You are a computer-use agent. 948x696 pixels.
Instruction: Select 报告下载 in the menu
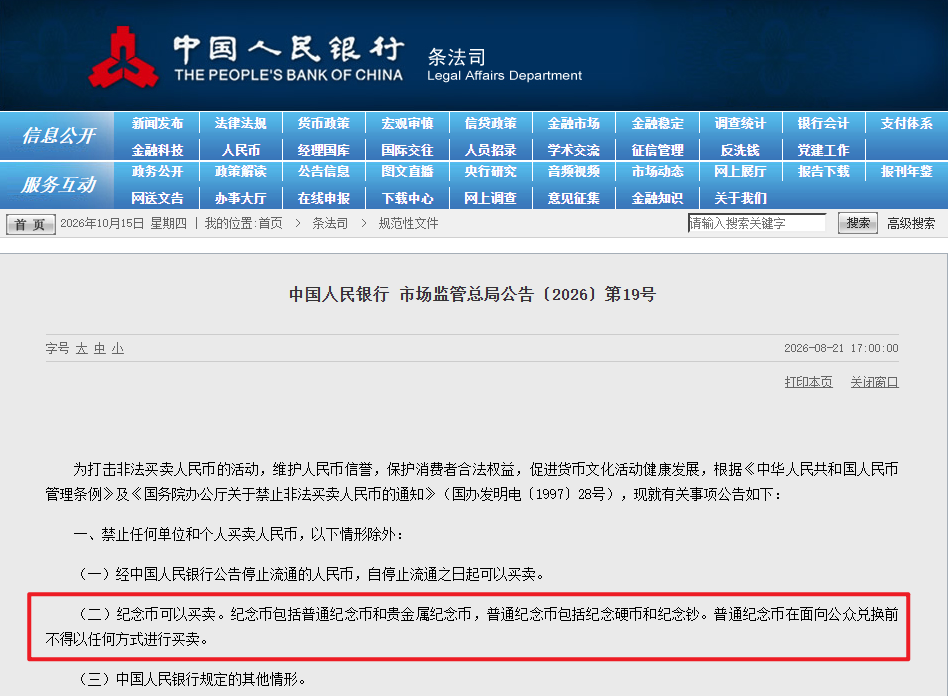tap(823, 172)
